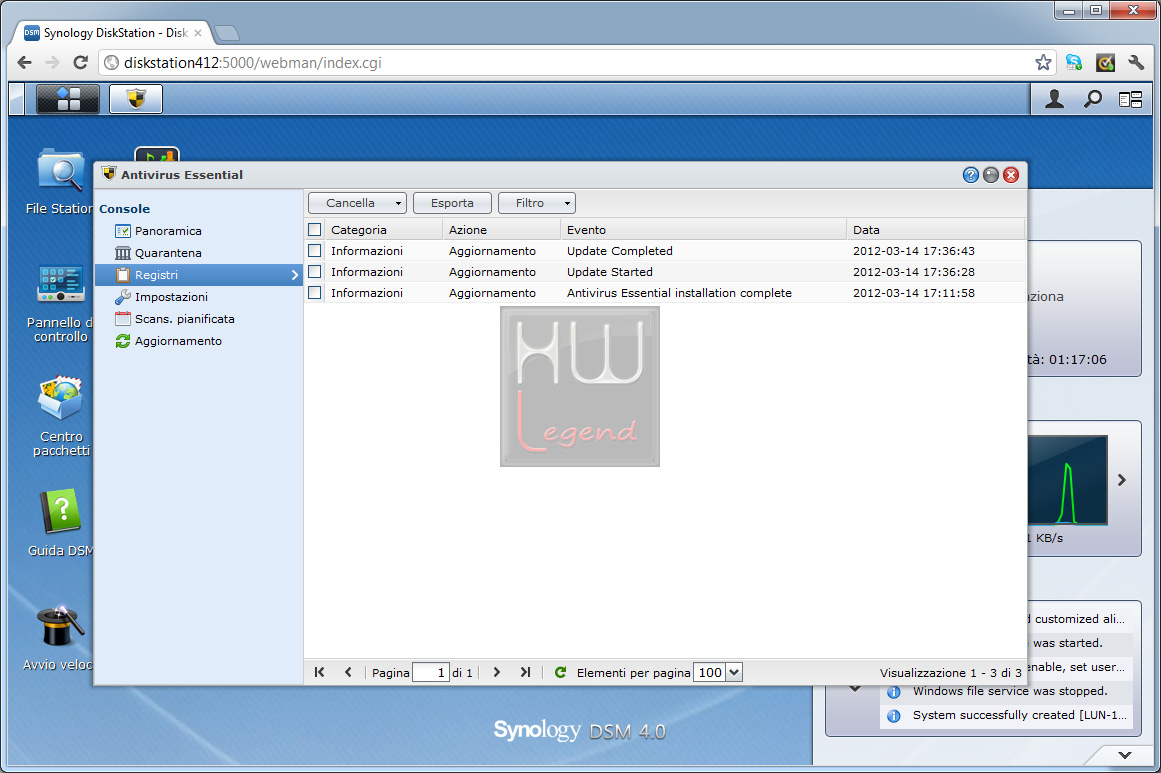Reload the browser page
The height and width of the screenshot is (773, 1161).
[81, 63]
